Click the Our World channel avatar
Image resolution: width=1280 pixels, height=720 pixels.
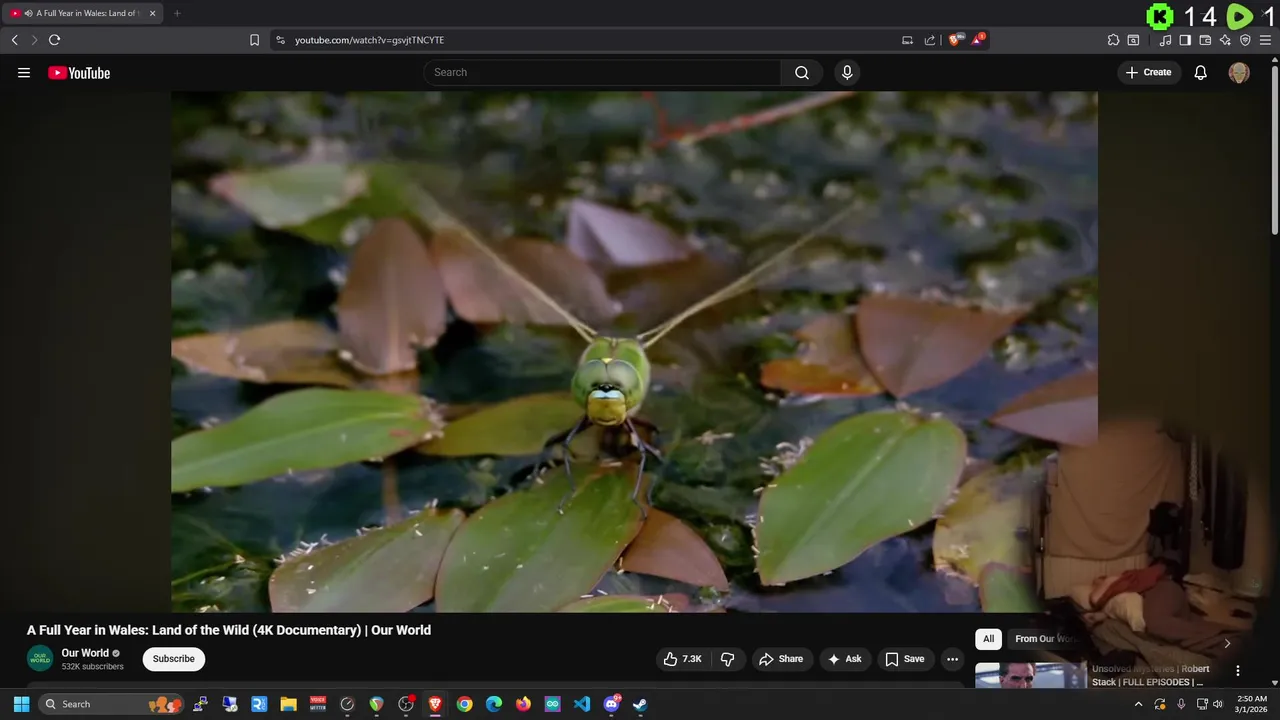tap(40, 658)
